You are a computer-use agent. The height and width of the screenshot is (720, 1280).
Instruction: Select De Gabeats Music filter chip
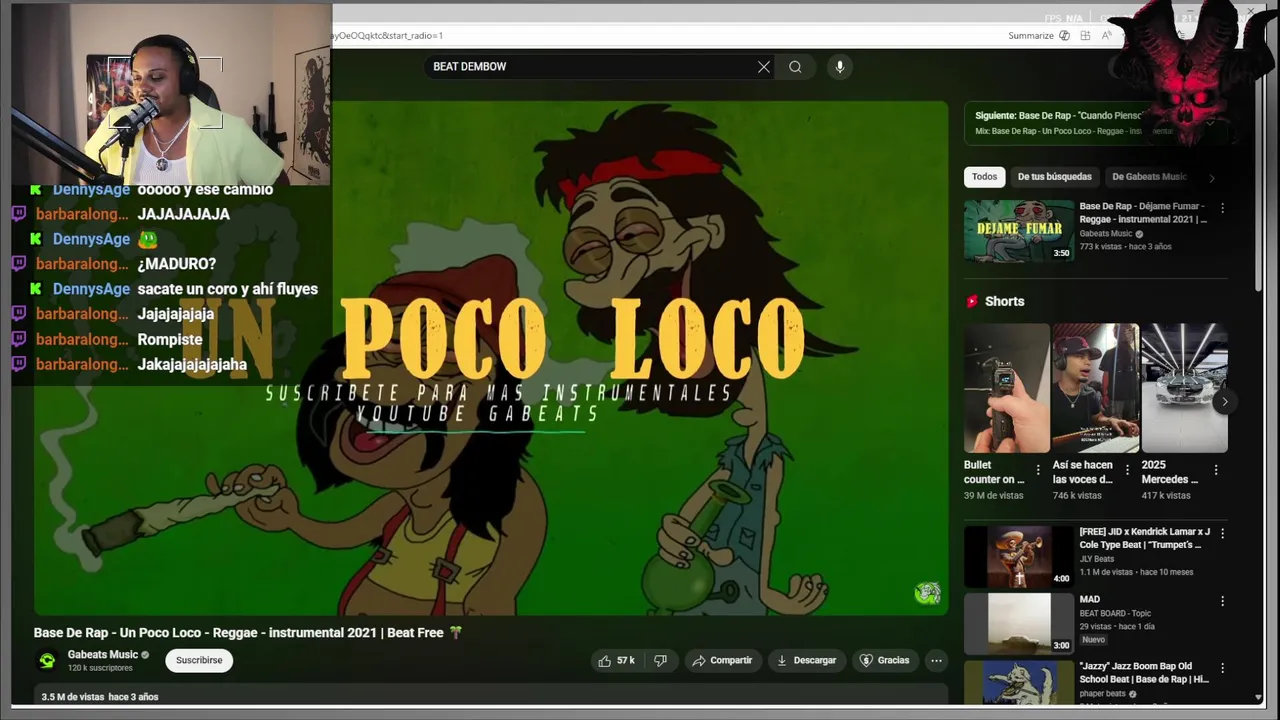click(x=1149, y=177)
